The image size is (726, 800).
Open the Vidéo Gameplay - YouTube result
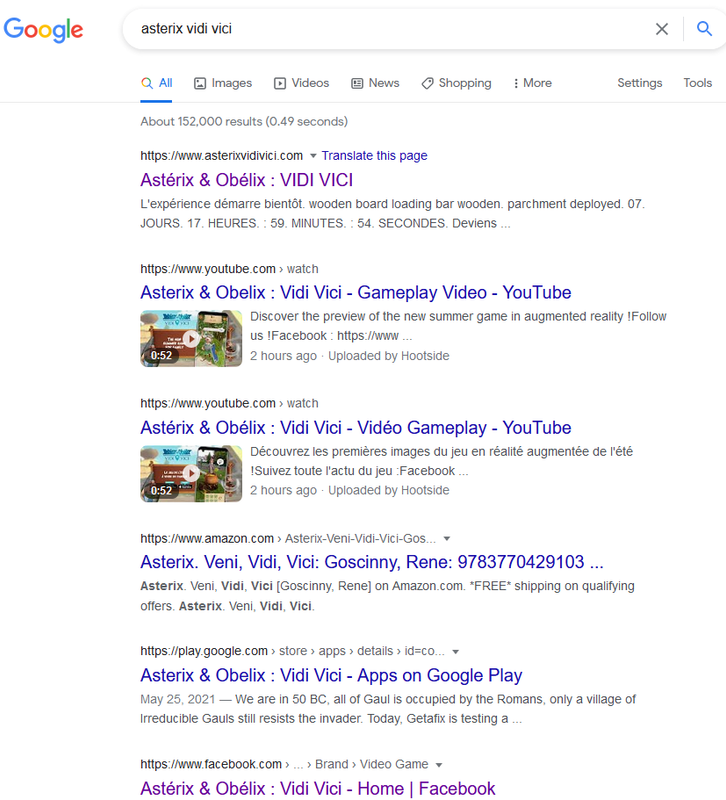point(356,428)
